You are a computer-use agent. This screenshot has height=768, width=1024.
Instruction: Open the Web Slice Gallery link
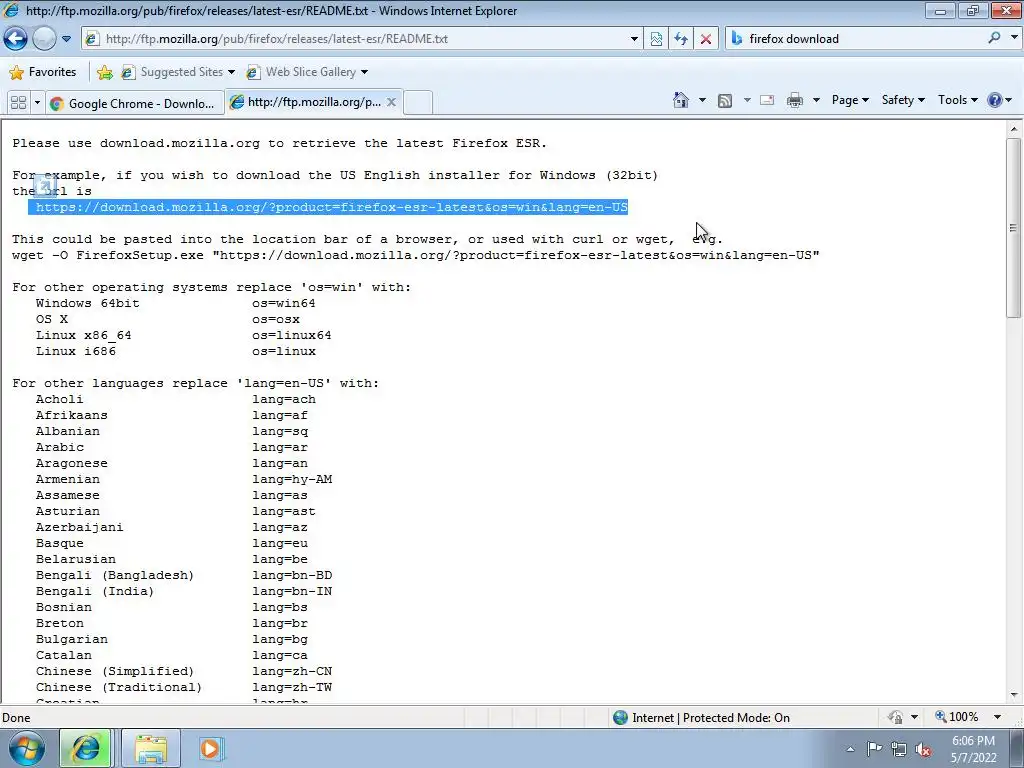302,72
